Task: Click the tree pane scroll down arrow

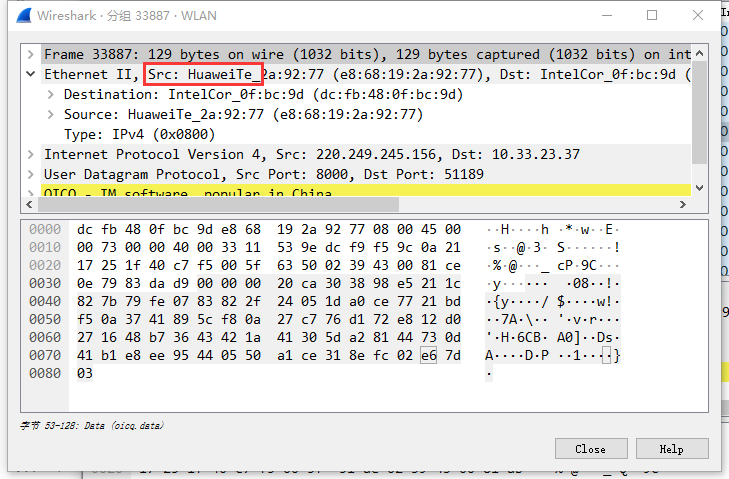Action: point(699,188)
